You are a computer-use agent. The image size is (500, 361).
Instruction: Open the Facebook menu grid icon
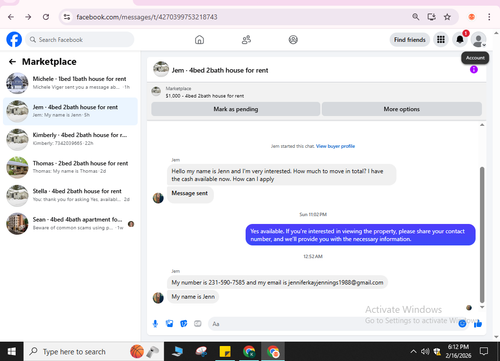click(x=441, y=40)
